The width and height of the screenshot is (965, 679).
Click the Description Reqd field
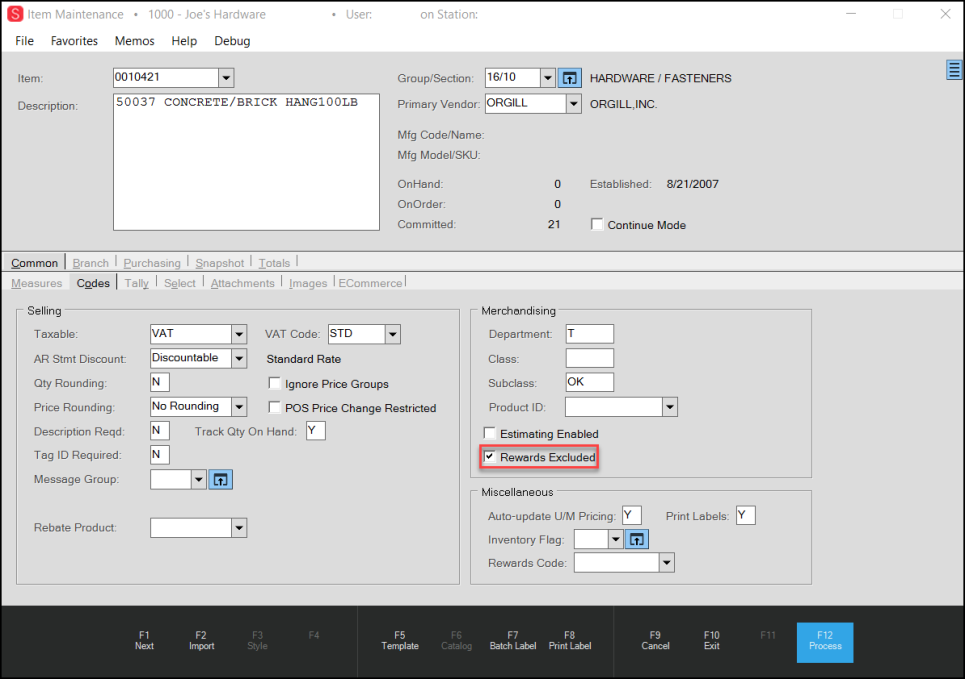[160, 430]
